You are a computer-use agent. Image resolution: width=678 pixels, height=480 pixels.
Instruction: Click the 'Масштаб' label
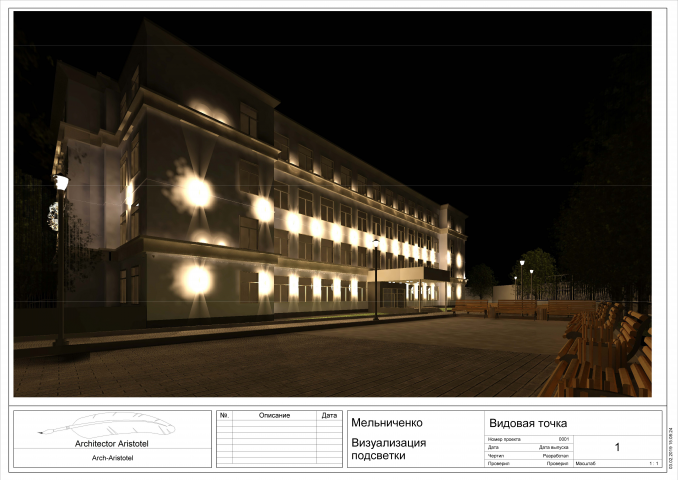(585, 464)
